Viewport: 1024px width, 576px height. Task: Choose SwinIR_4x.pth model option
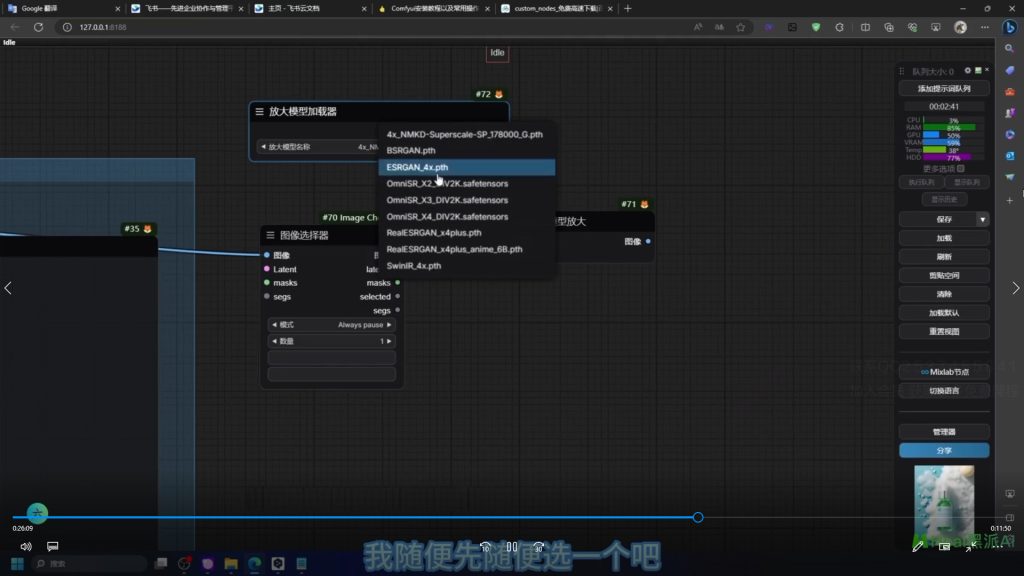click(413, 266)
